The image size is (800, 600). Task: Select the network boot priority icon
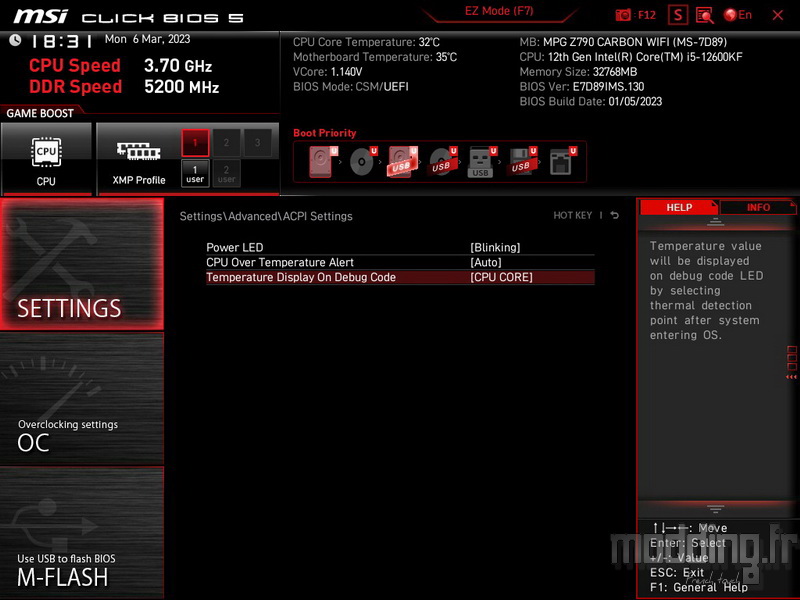(x=562, y=162)
